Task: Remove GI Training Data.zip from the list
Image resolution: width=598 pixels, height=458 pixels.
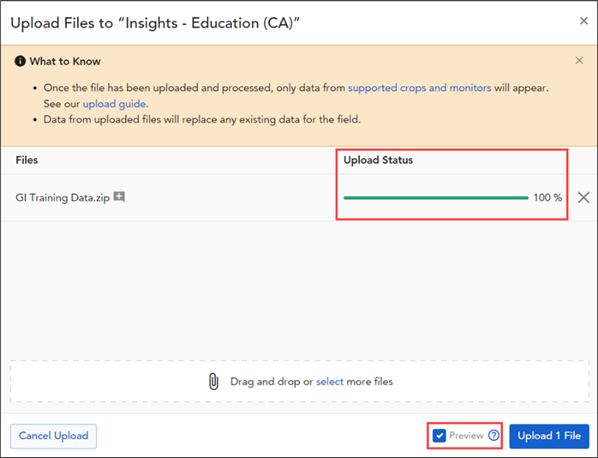Action: [x=583, y=198]
